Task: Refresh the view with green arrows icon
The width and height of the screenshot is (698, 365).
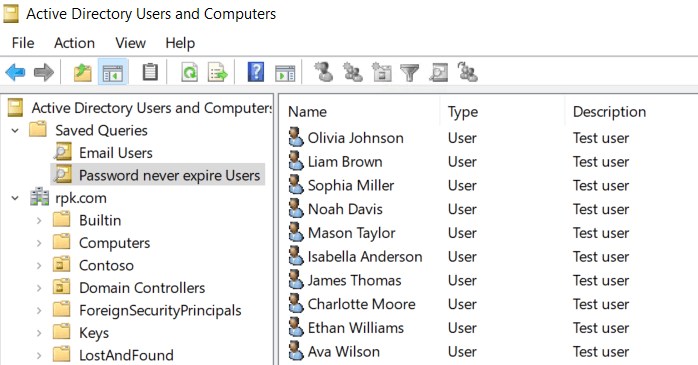Action: pyautogui.click(x=190, y=72)
